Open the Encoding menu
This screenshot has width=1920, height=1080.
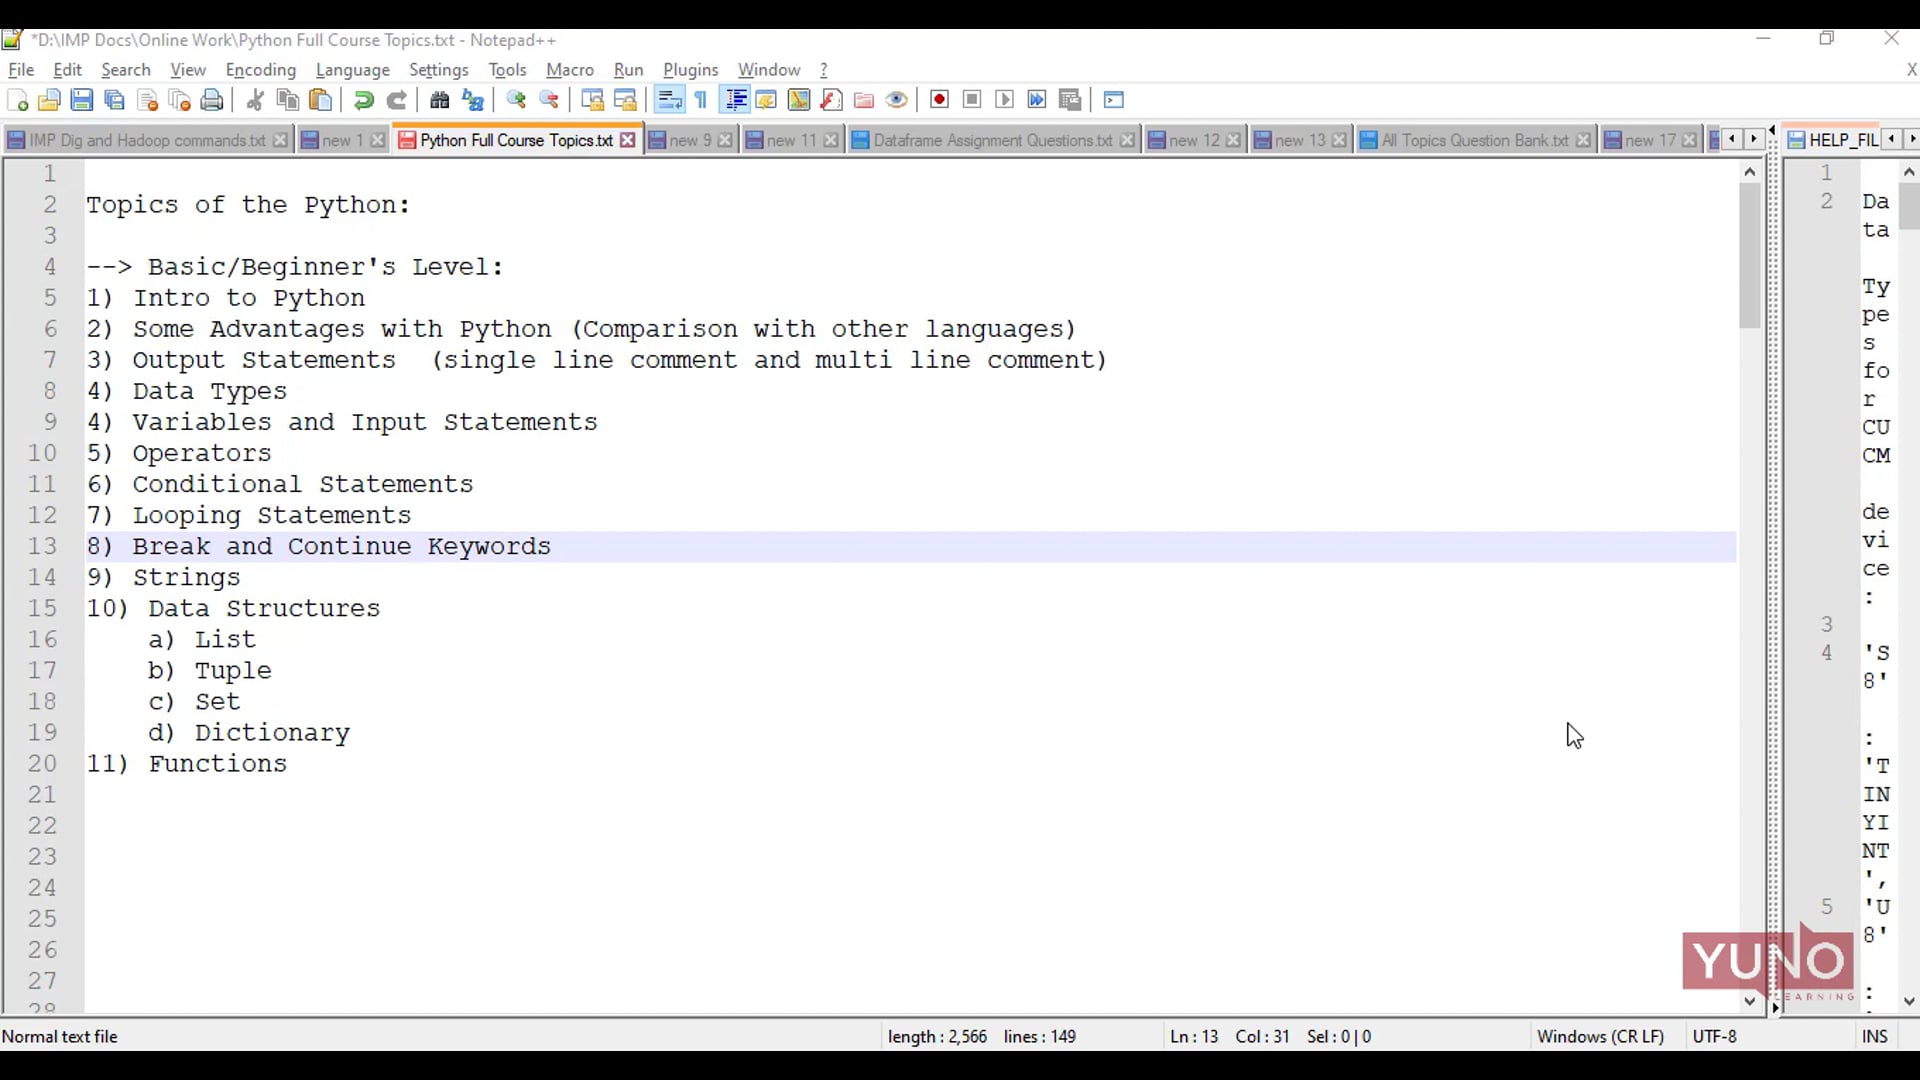[261, 70]
